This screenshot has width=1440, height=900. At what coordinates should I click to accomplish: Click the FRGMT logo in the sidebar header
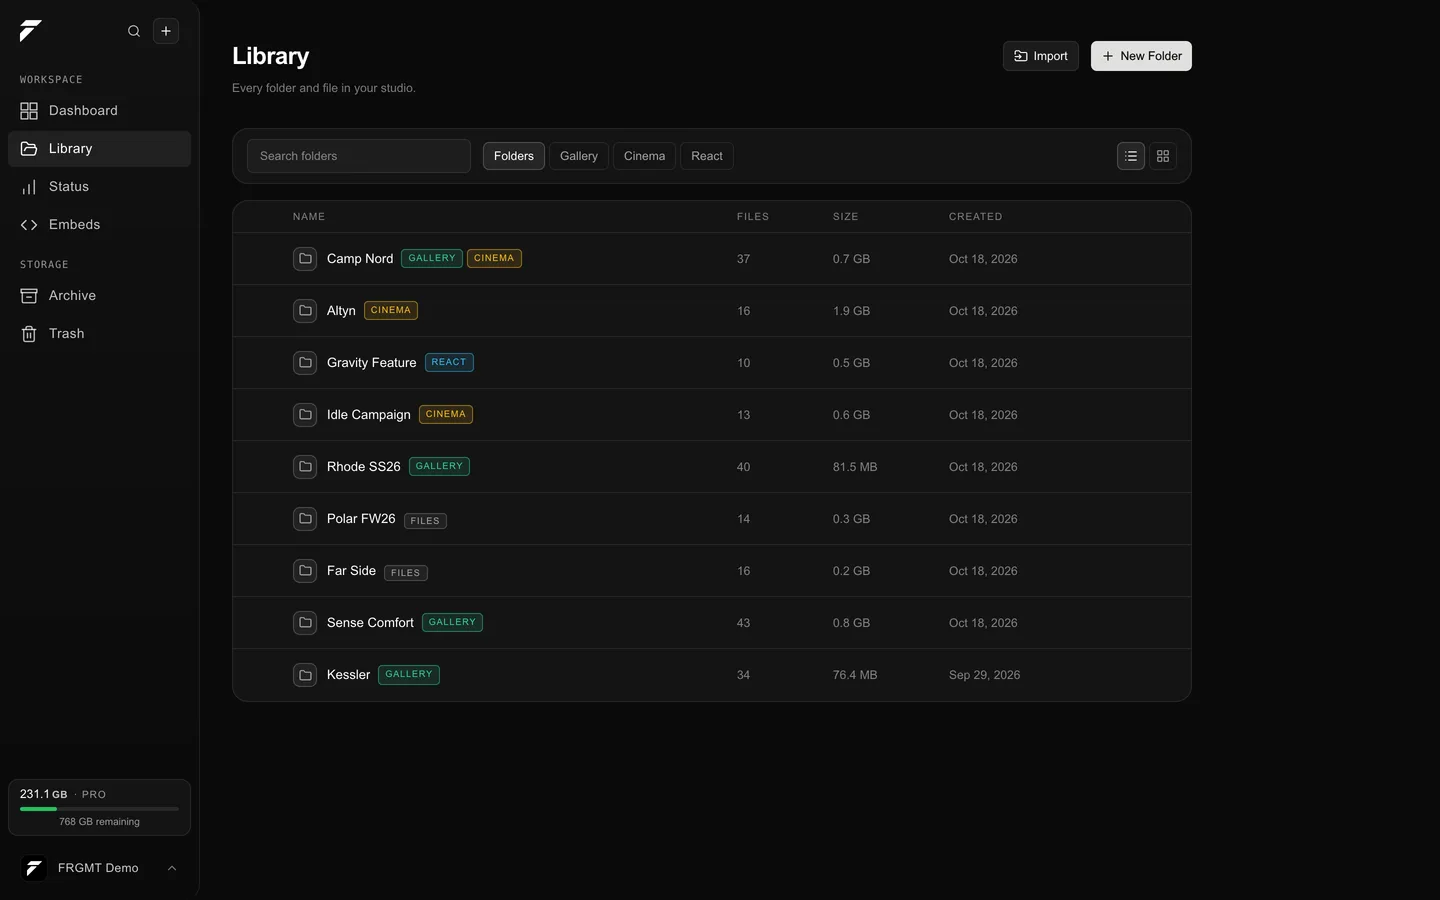tap(30, 31)
